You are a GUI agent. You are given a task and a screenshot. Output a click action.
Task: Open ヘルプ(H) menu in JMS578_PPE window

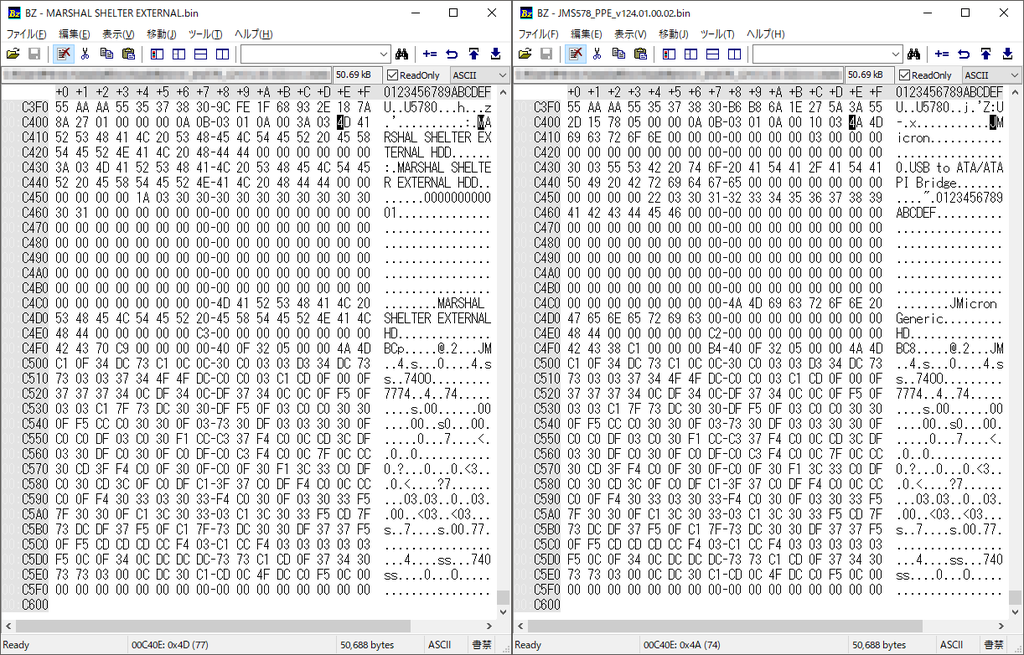[765, 34]
